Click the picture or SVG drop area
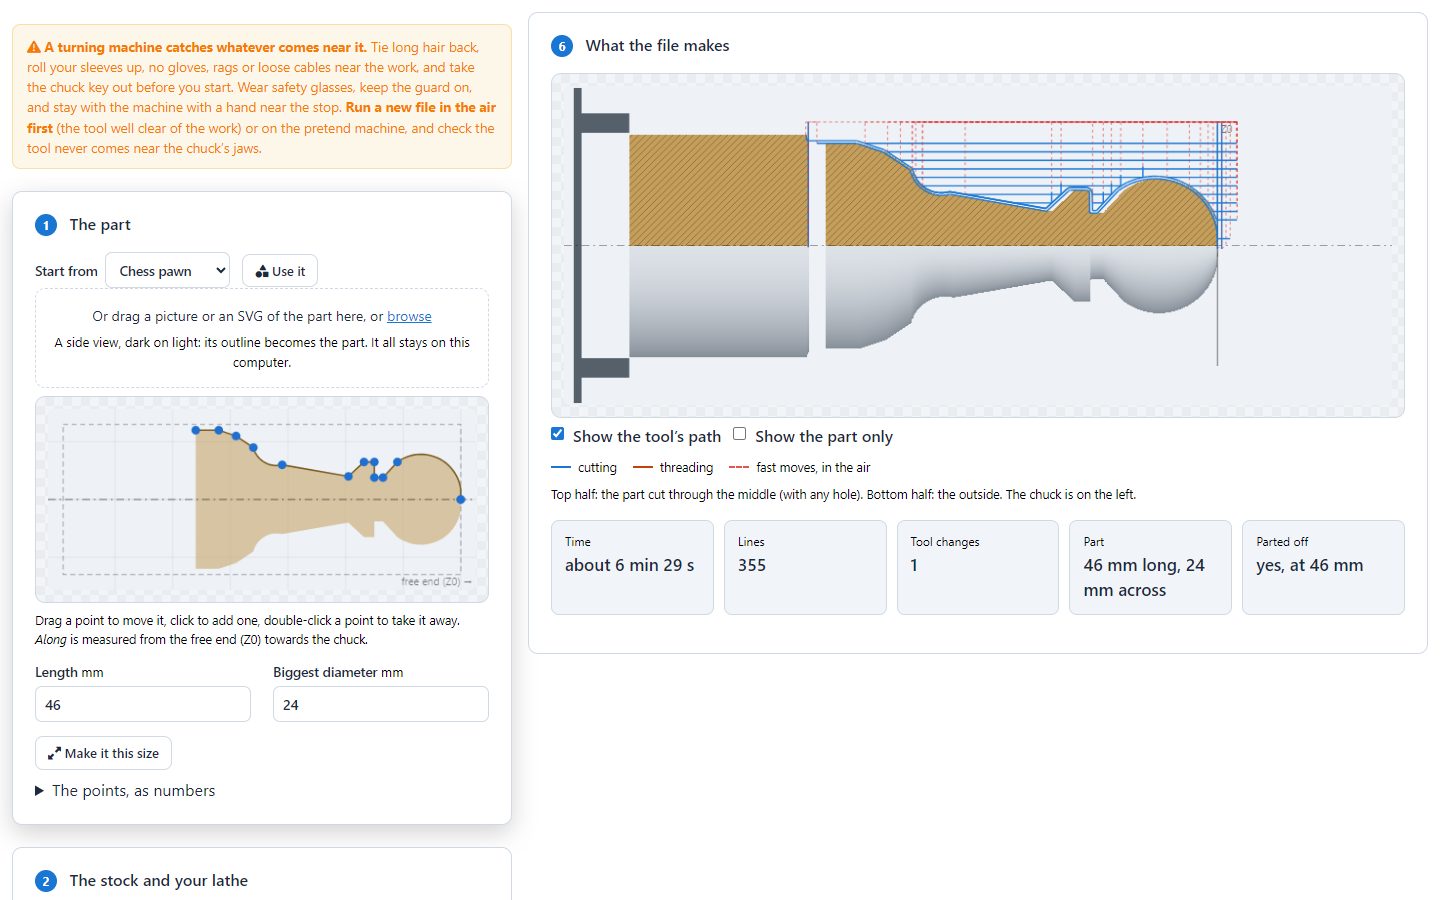Image resolution: width=1440 pixels, height=900 pixels. [x=262, y=338]
